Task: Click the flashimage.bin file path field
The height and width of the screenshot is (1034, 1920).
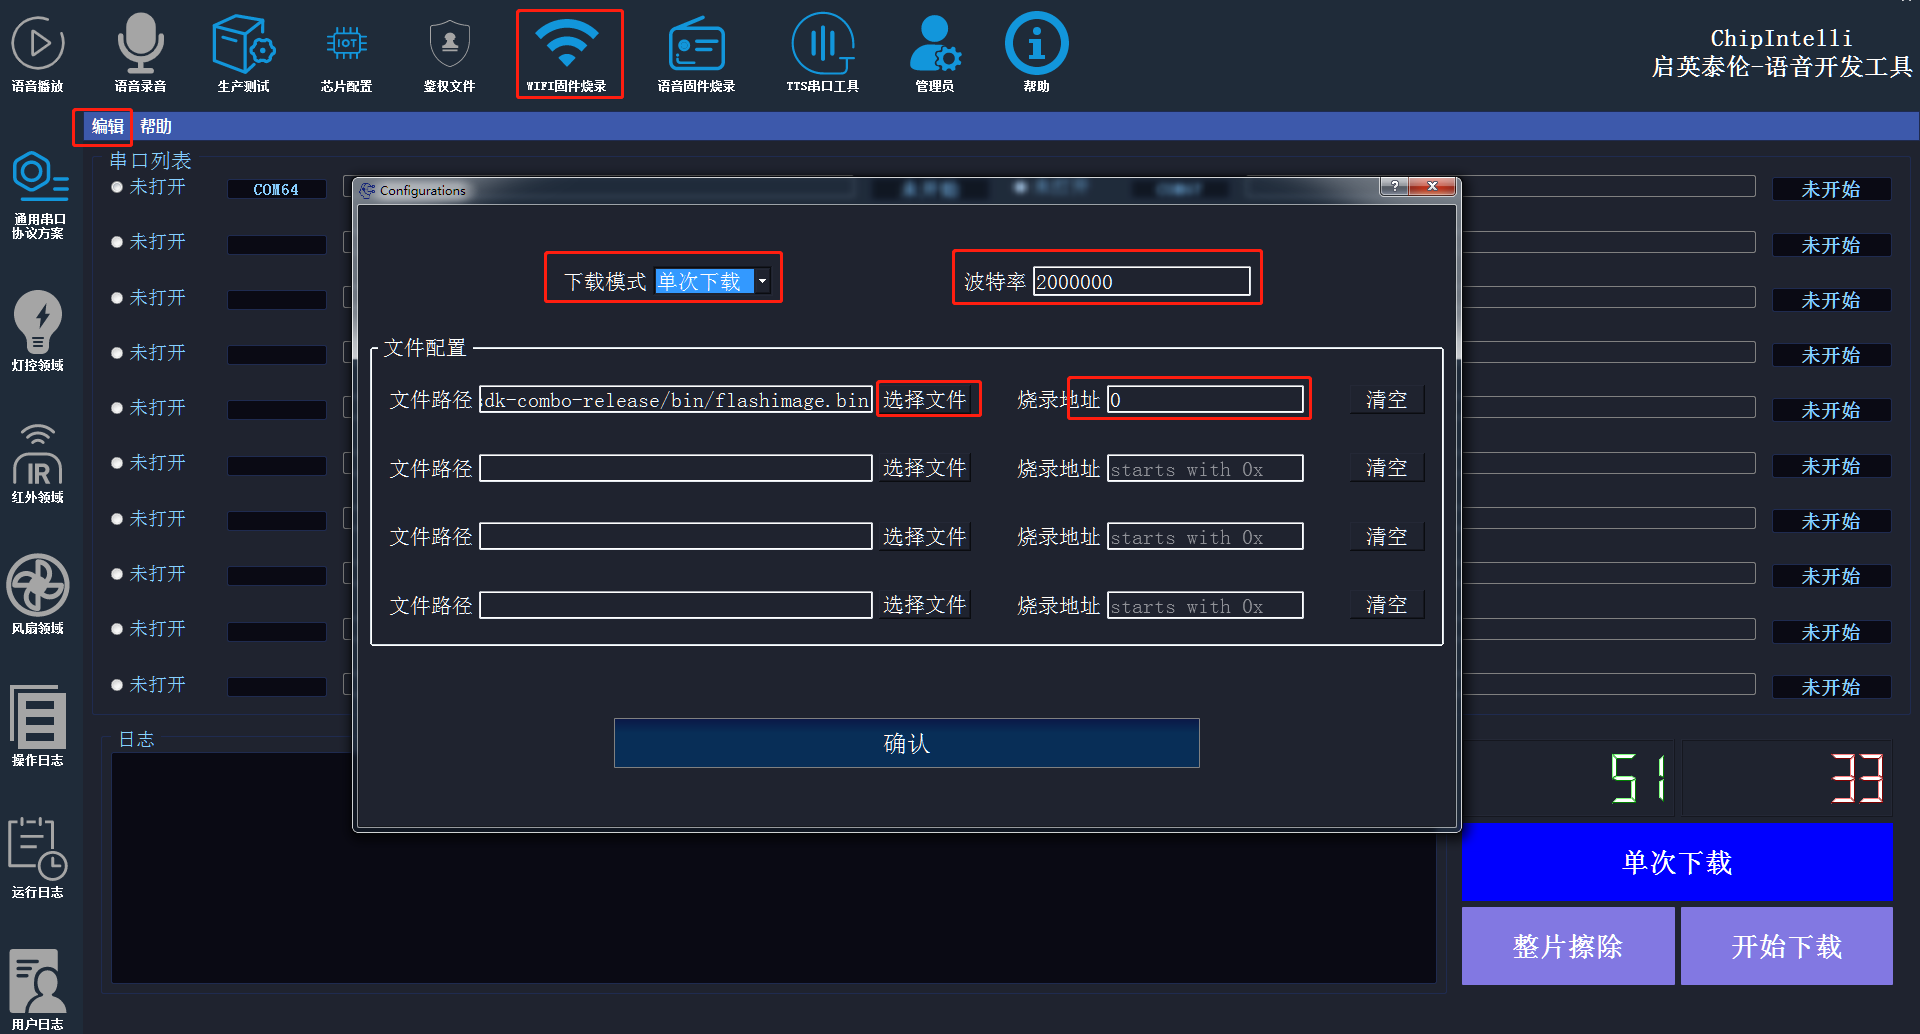Action: pos(675,400)
